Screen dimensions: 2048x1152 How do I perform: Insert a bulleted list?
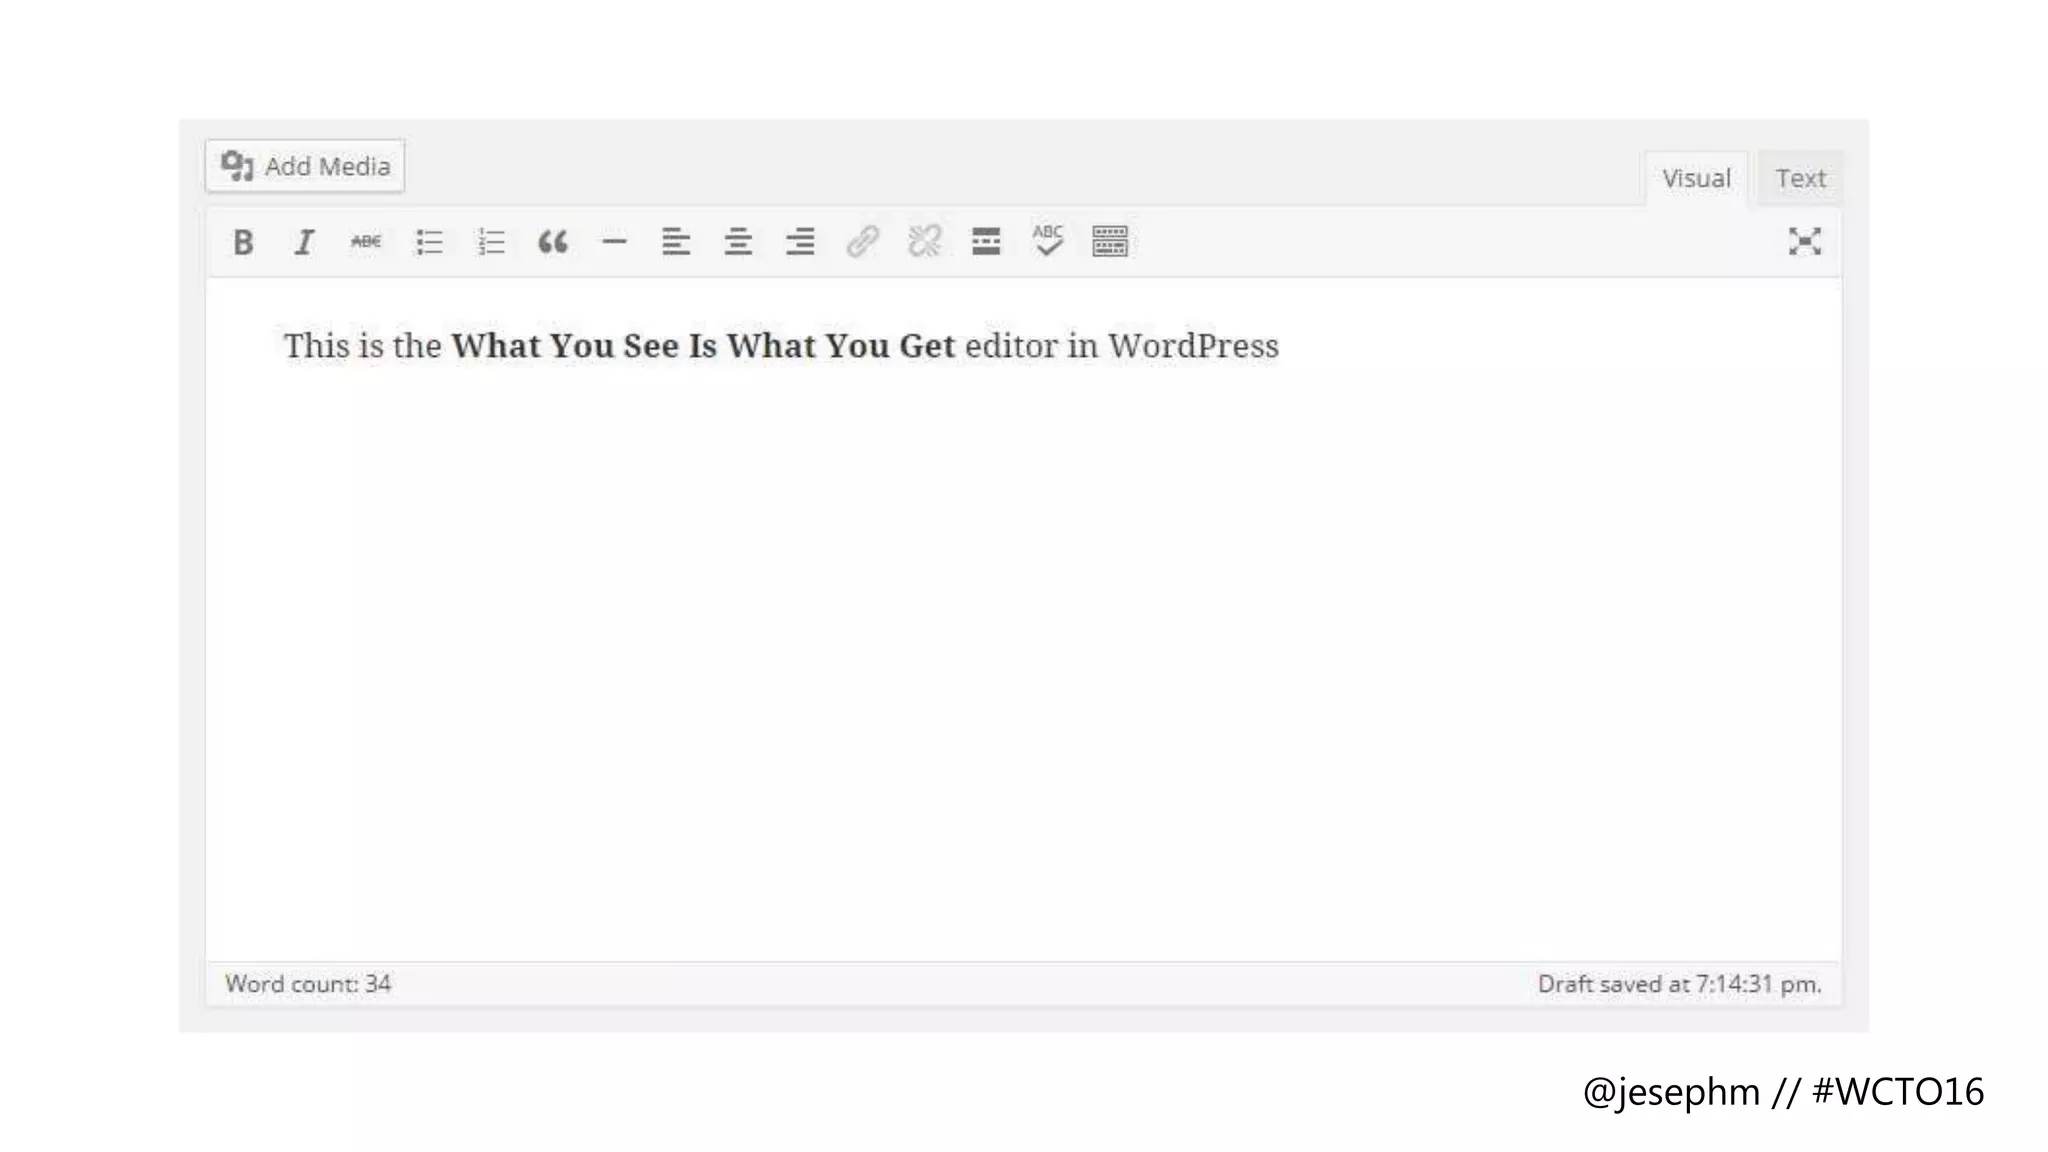coord(429,242)
